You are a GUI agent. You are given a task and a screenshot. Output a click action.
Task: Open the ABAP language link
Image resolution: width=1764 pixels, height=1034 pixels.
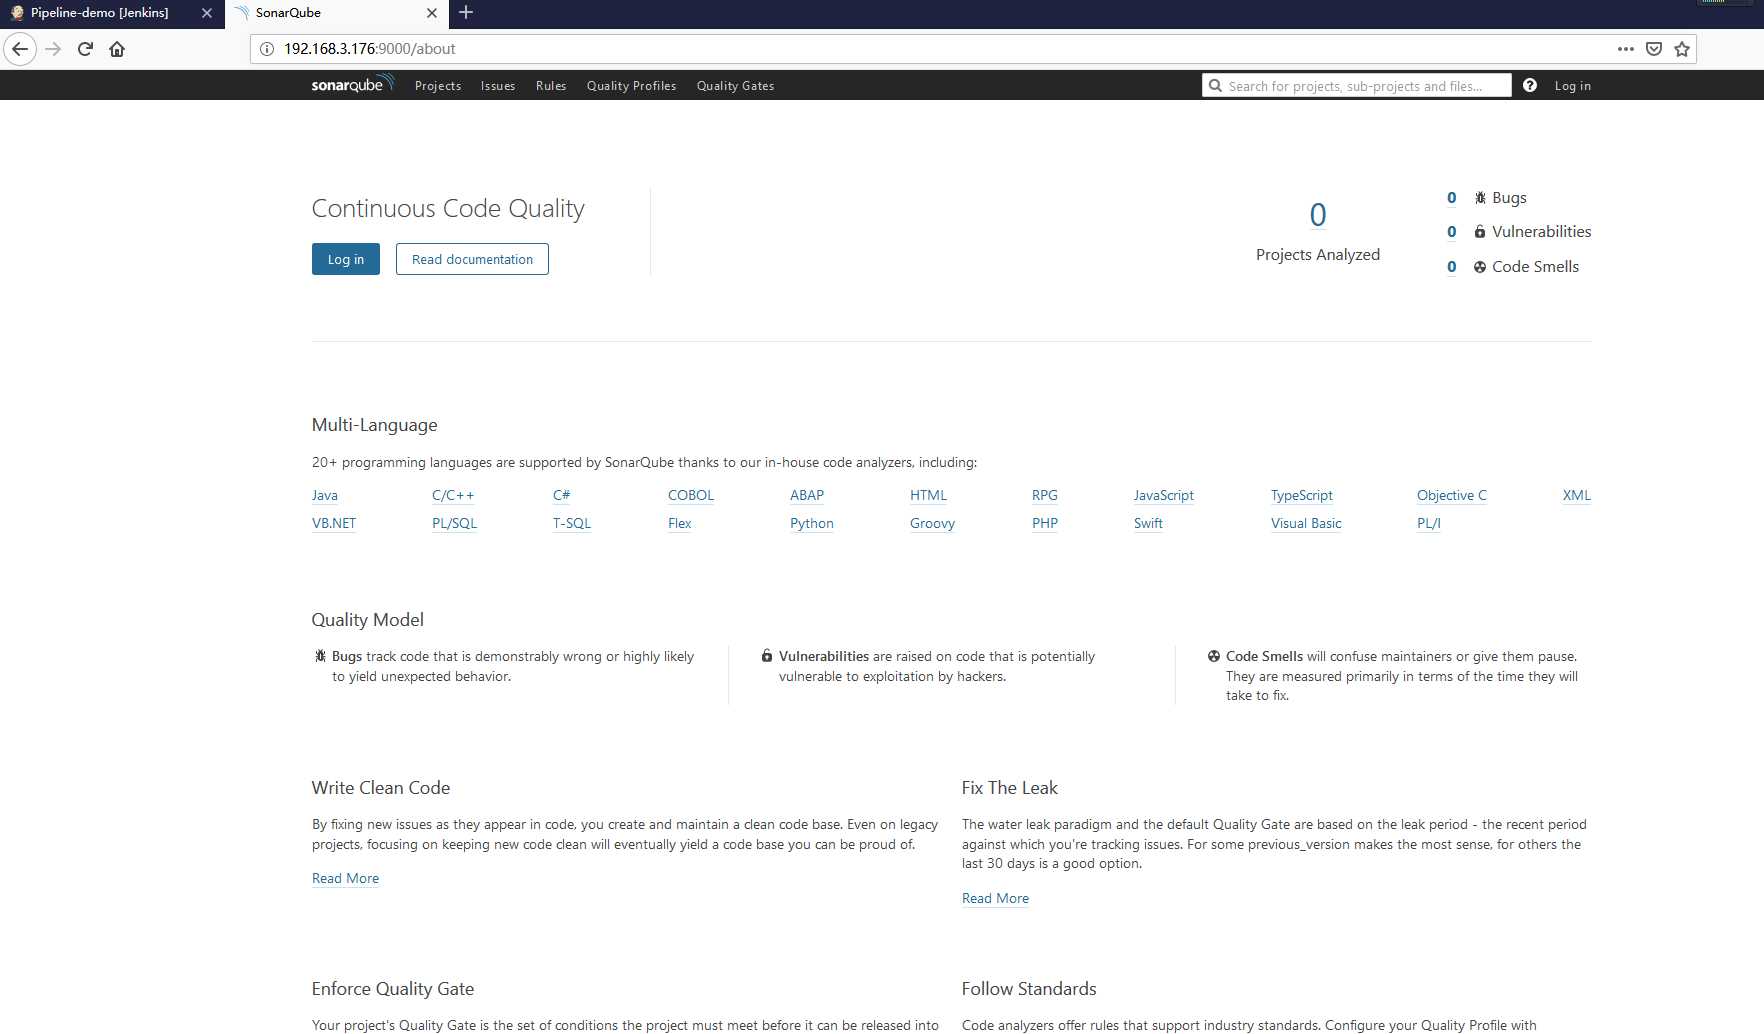coord(807,495)
